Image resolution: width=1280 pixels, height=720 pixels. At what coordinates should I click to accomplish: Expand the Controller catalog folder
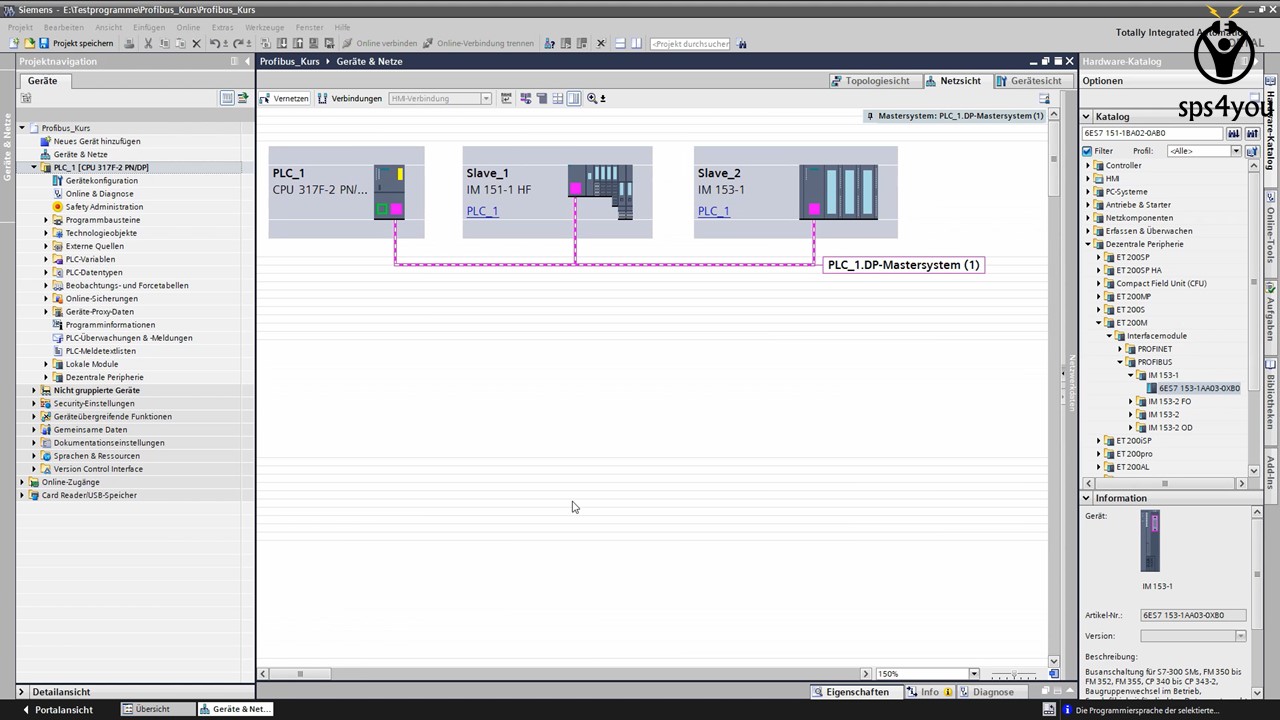pyautogui.click(x=1088, y=166)
